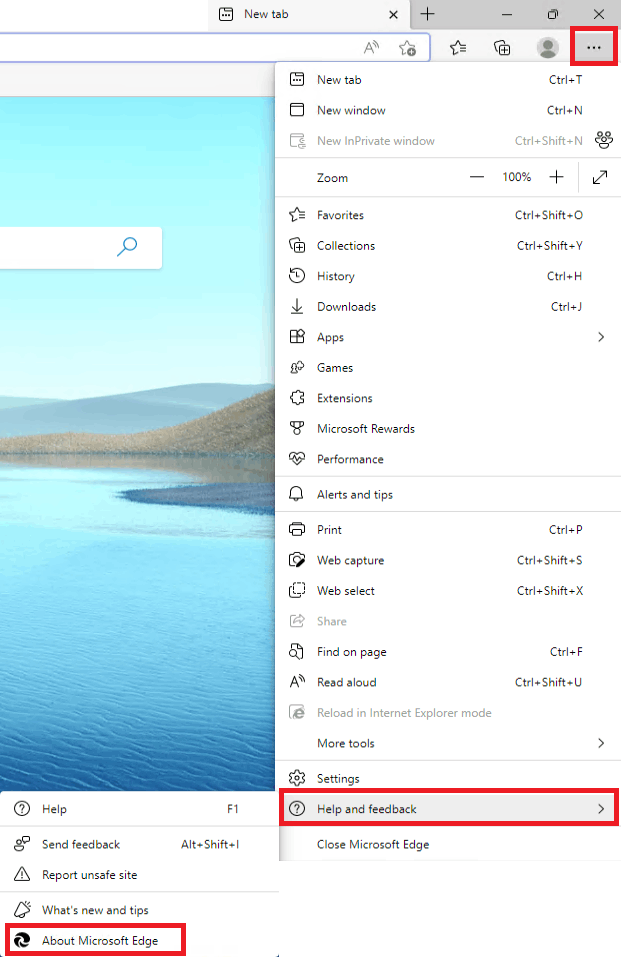Screen dimensions: 621x957
Task: Open Downloads from the menu
Action: pos(448,306)
